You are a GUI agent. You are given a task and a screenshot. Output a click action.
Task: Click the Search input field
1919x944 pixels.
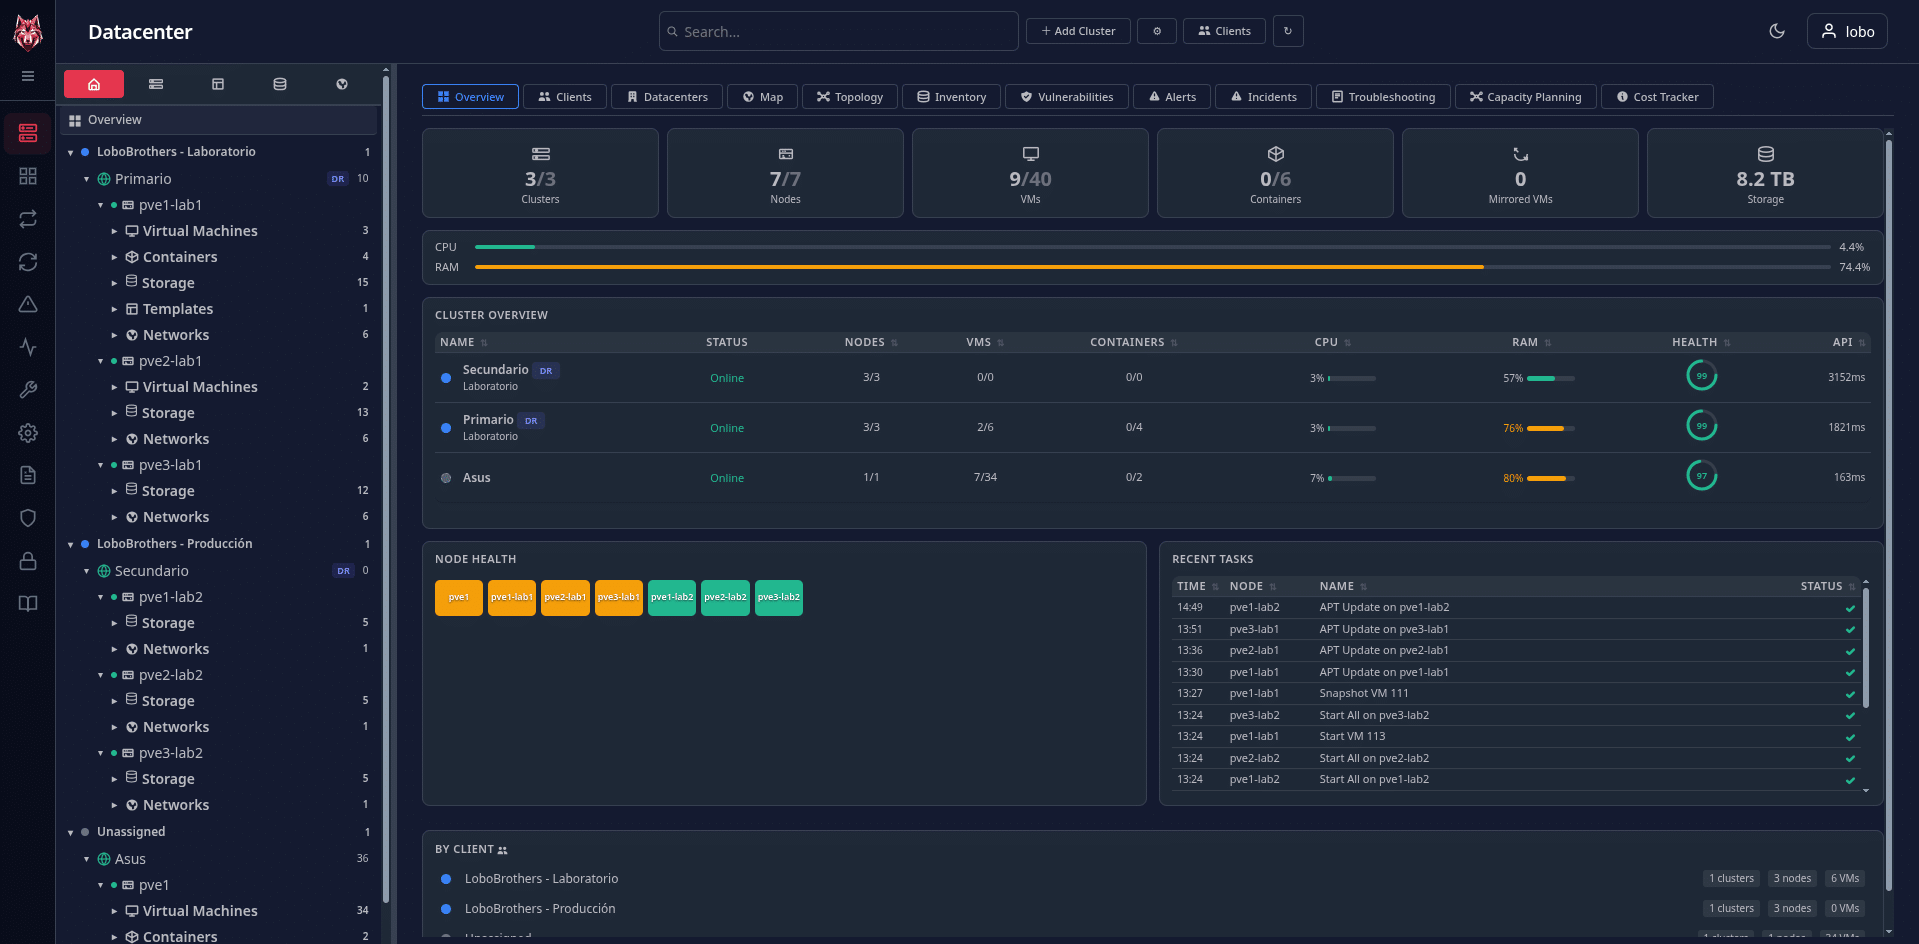tap(838, 31)
